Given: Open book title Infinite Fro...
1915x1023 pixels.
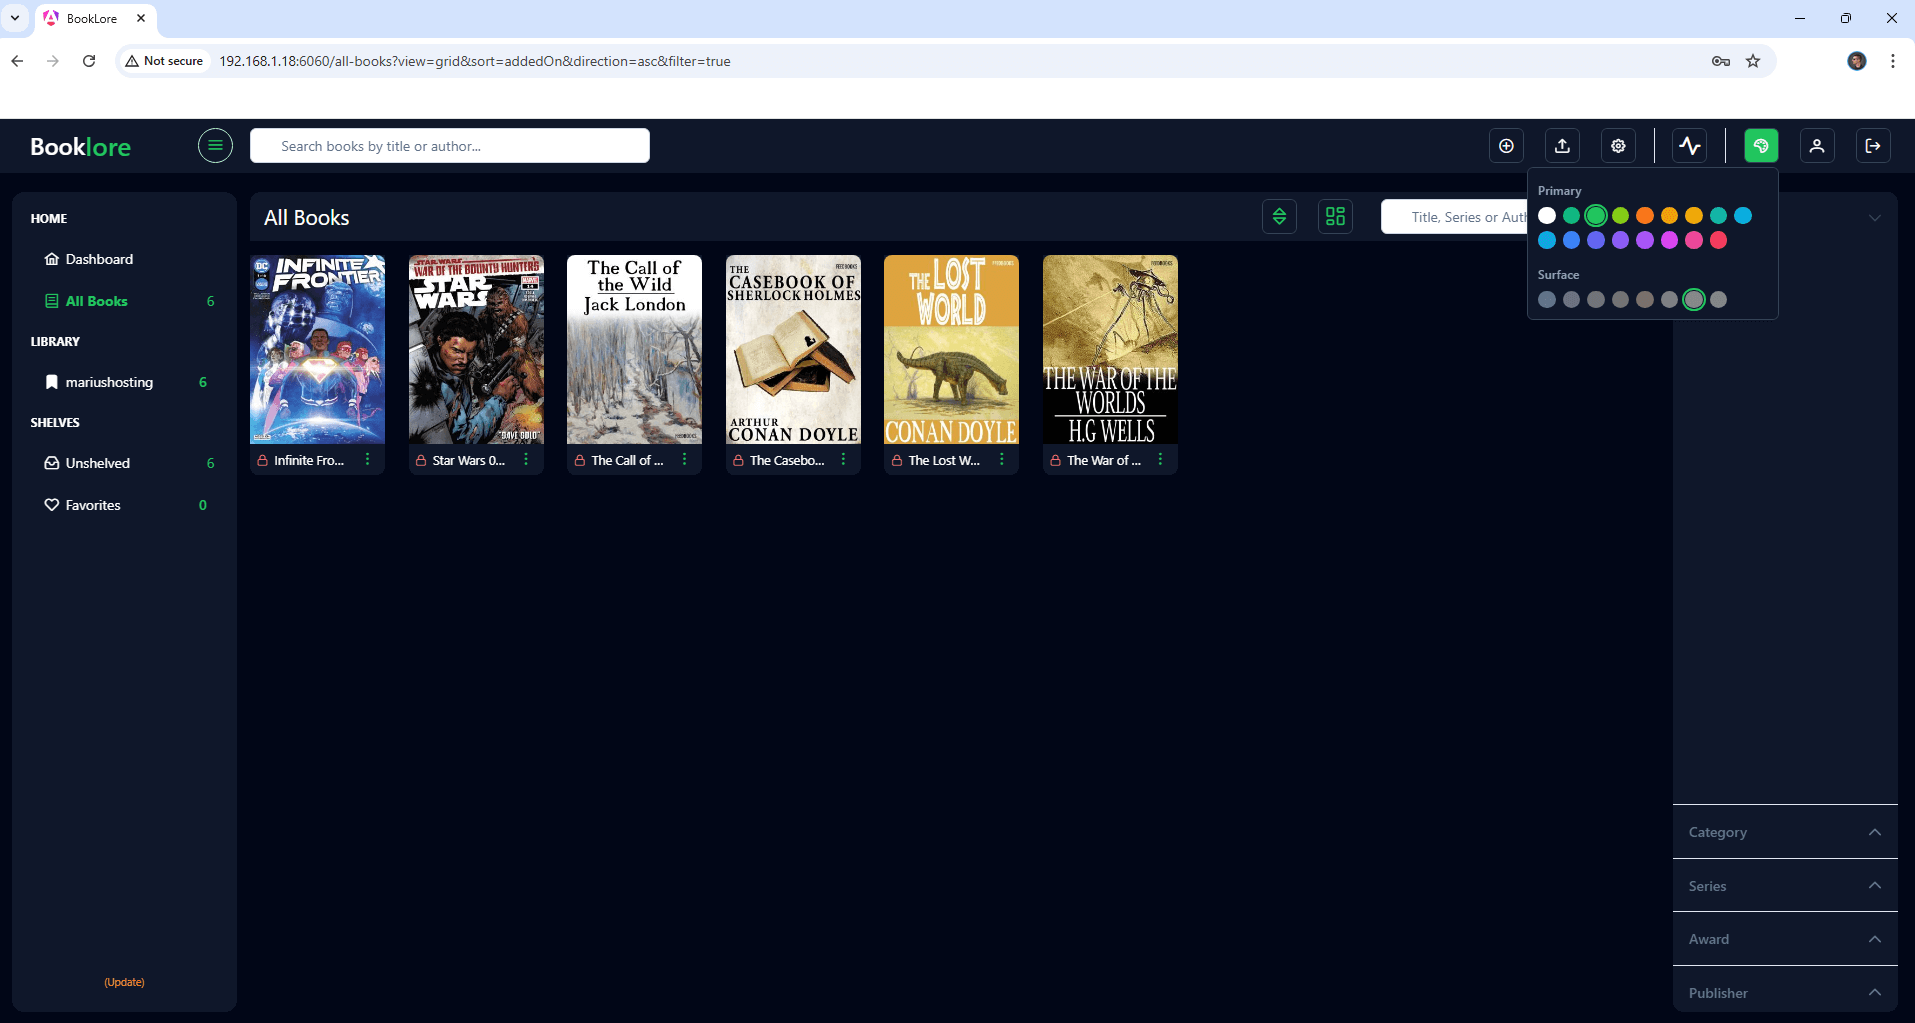Looking at the screenshot, I should [309, 460].
